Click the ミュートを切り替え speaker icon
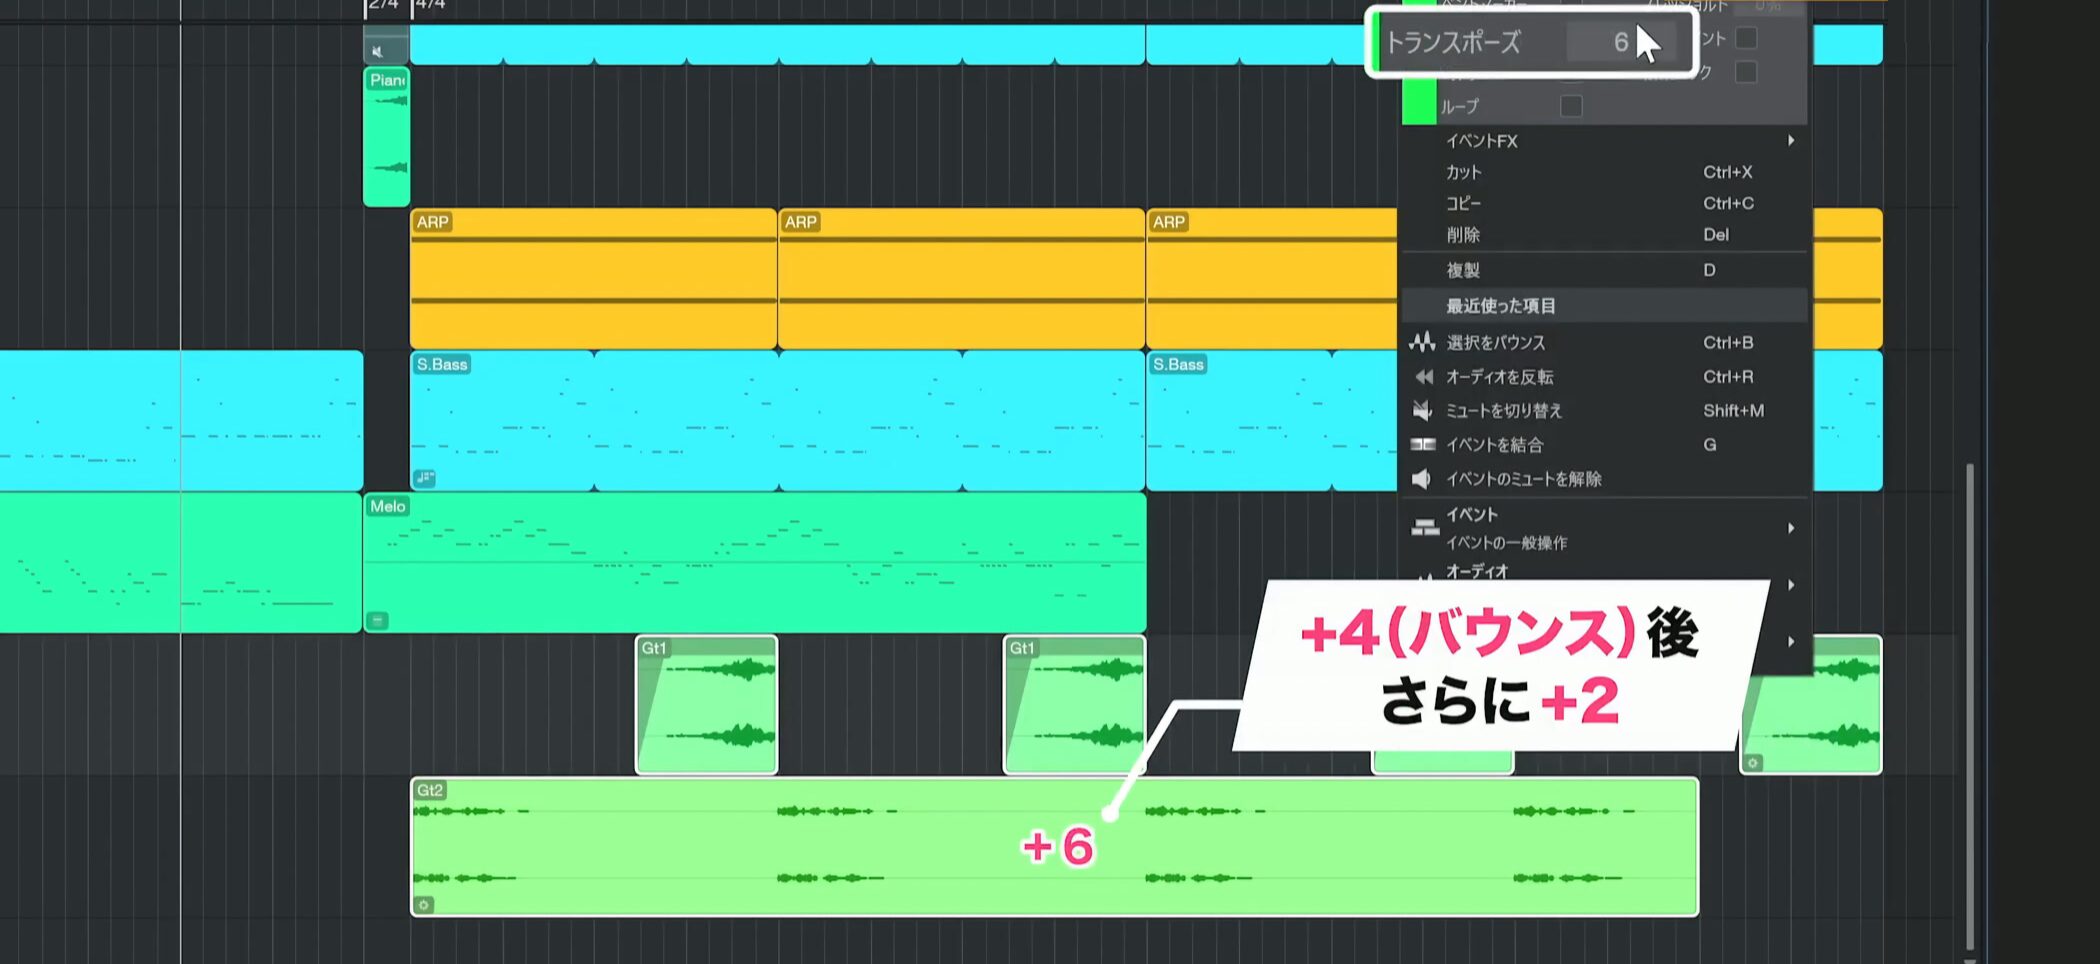 coord(1422,411)
